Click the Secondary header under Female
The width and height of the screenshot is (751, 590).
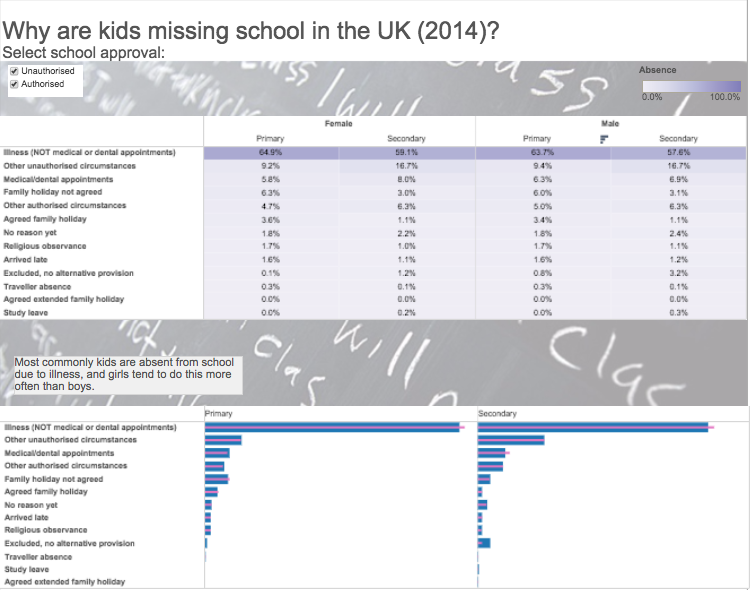[407, 139]
